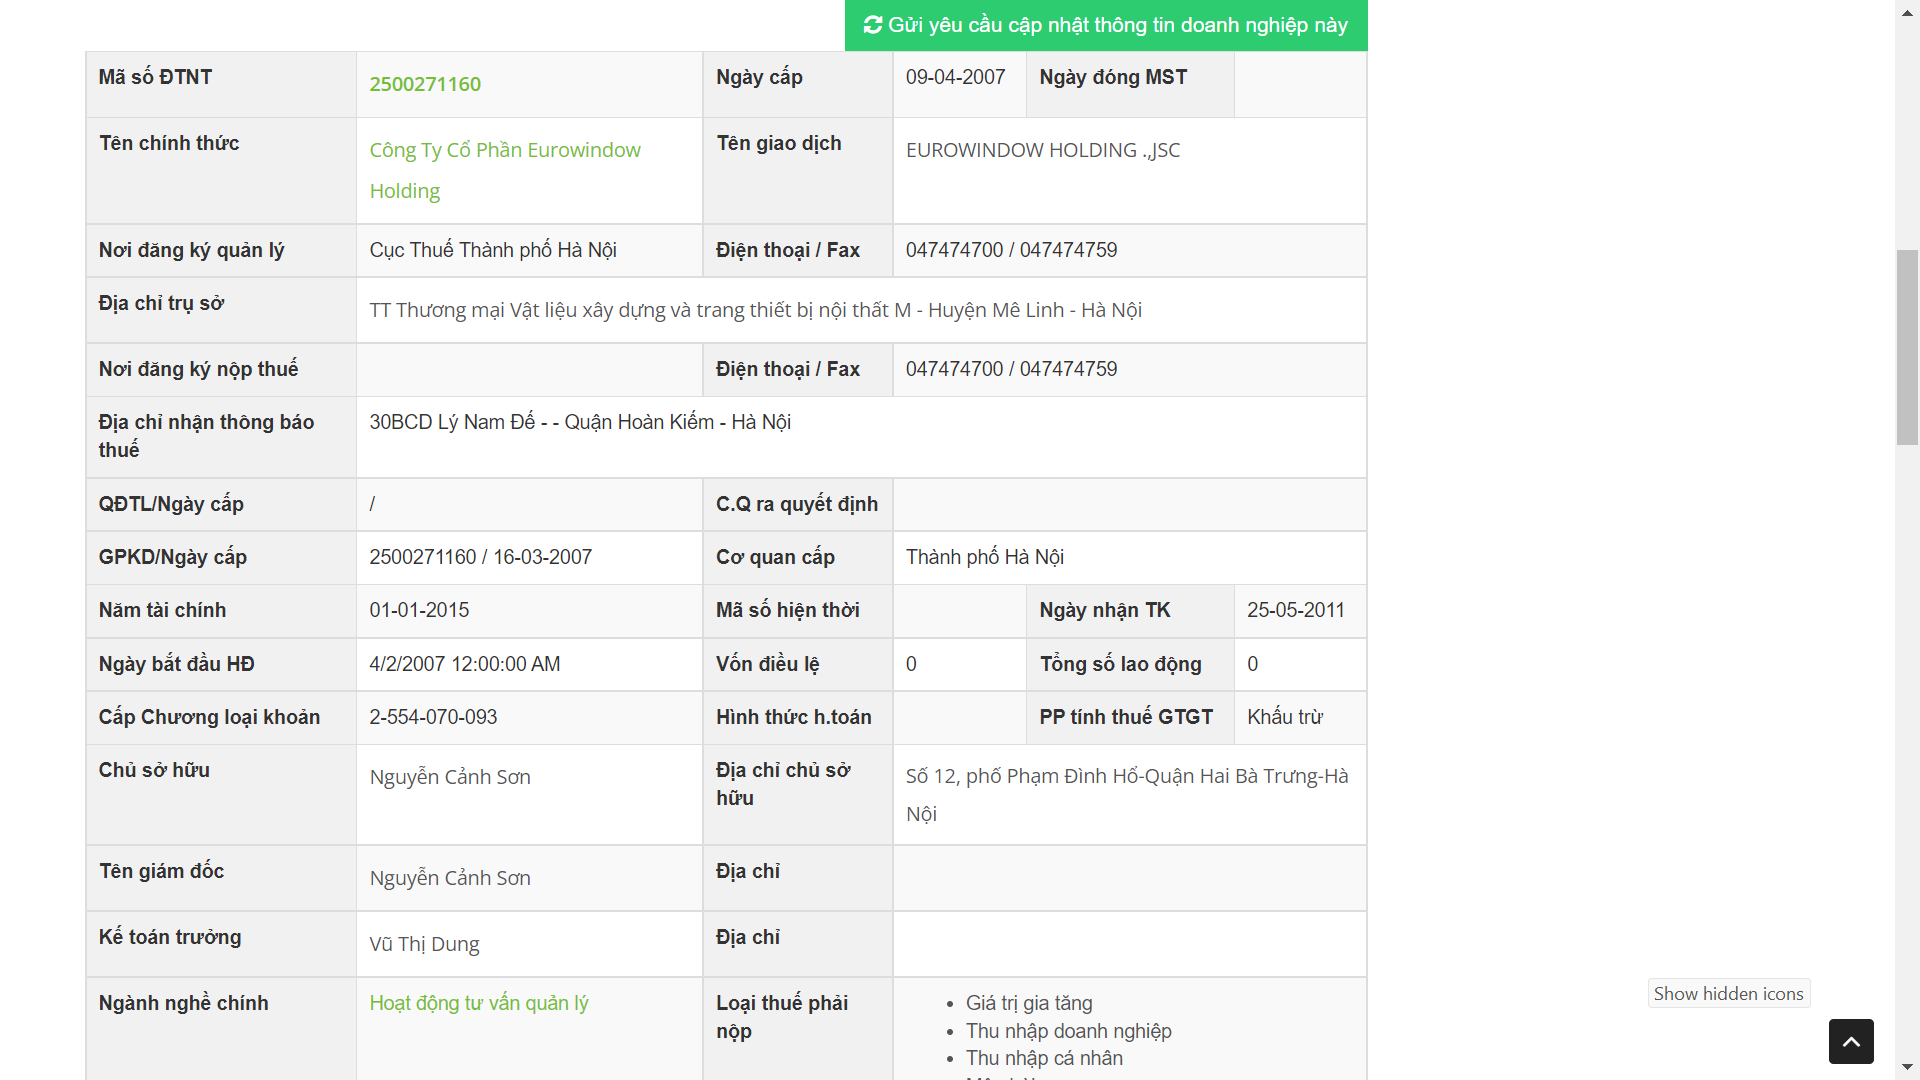The image size is (1920, 1080).
Task: Open Công Ty Cổ Phần Eurowindow Holding link
Action: (x=505, y=170)
